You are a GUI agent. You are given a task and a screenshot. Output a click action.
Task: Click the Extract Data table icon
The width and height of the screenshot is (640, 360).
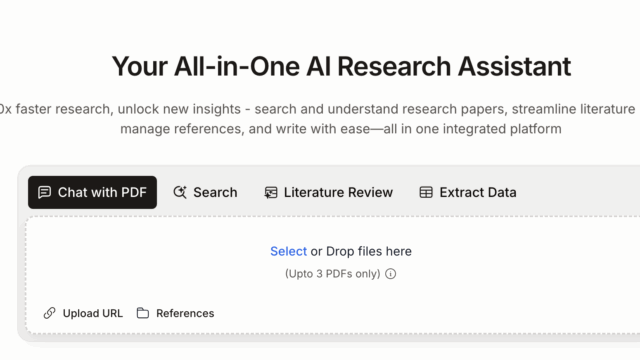[x=426, y=192]
